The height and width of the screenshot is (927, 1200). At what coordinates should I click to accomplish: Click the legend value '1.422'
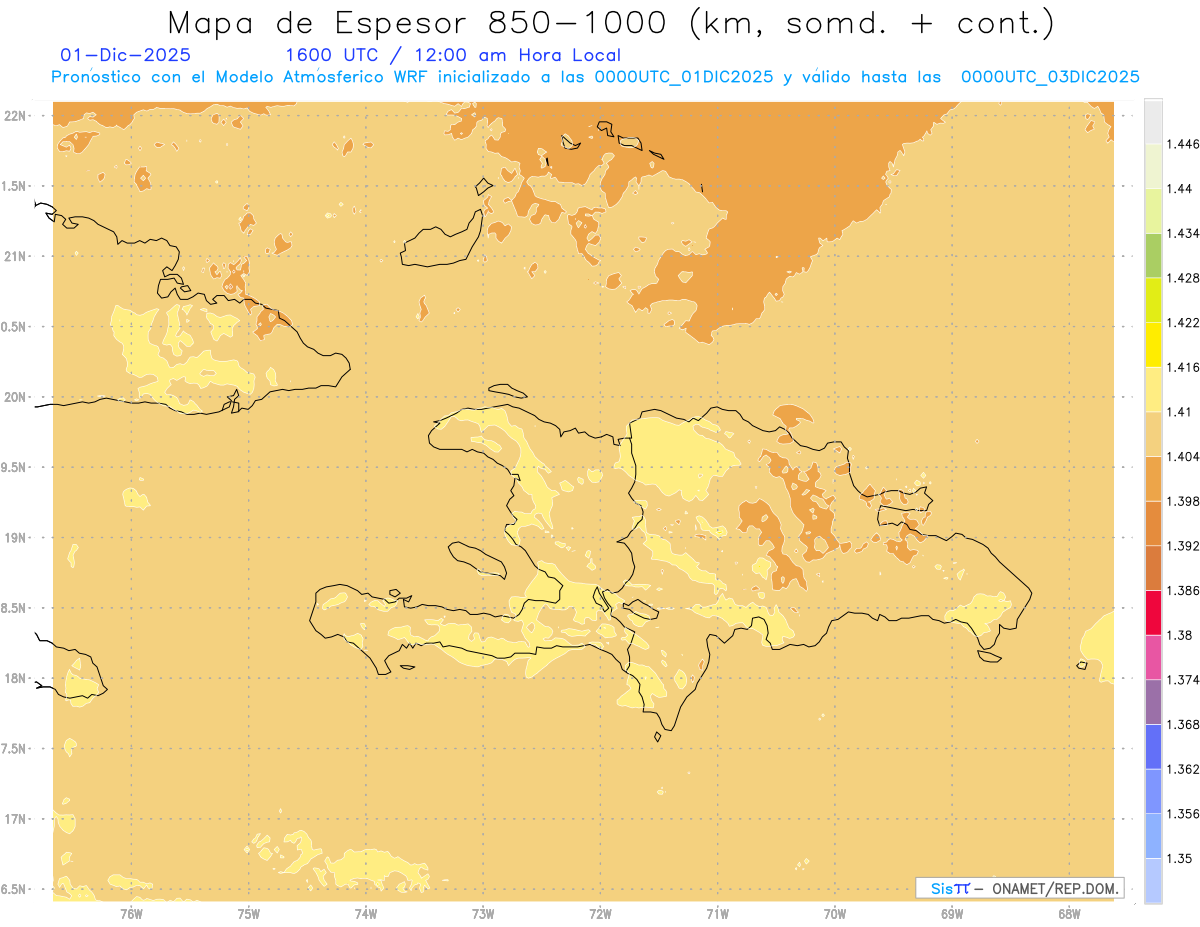(x=1183, y=322)
